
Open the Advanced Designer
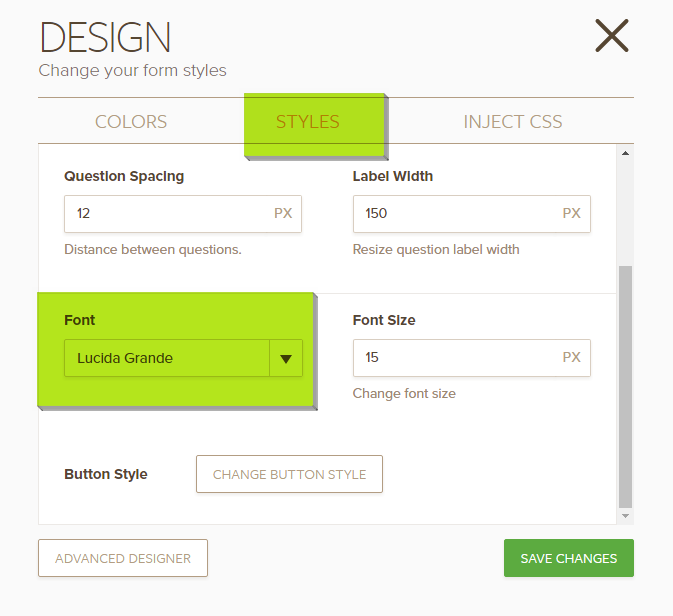(x=123, y=558)
